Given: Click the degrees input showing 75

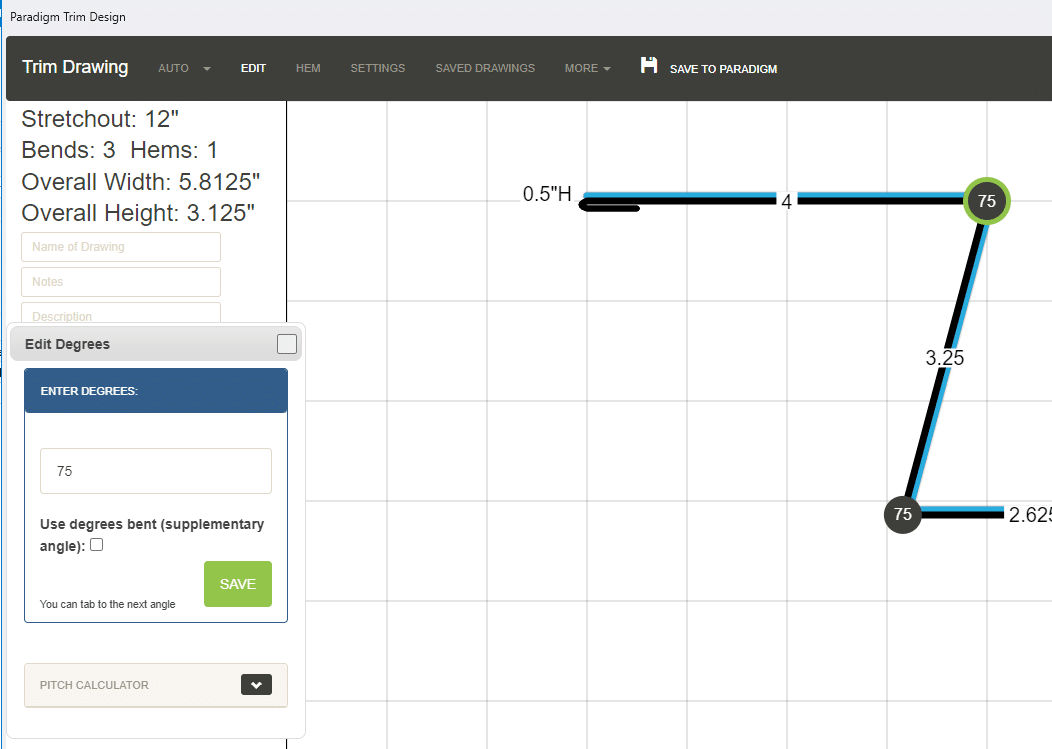Looking at the screenshot, I should click(x=156, y=471).
